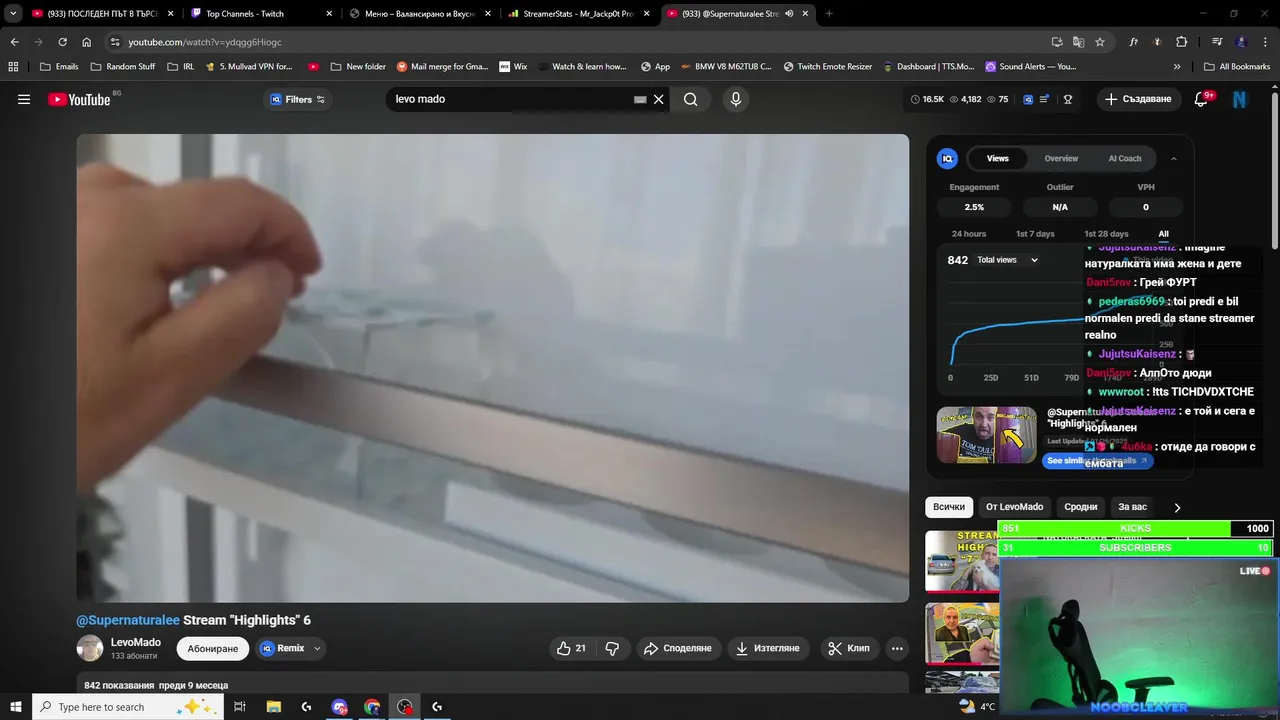1280x720 pixels.
Task: Bookmark this page with the star
Action: pyautogui.click(x=1100, y=42)
